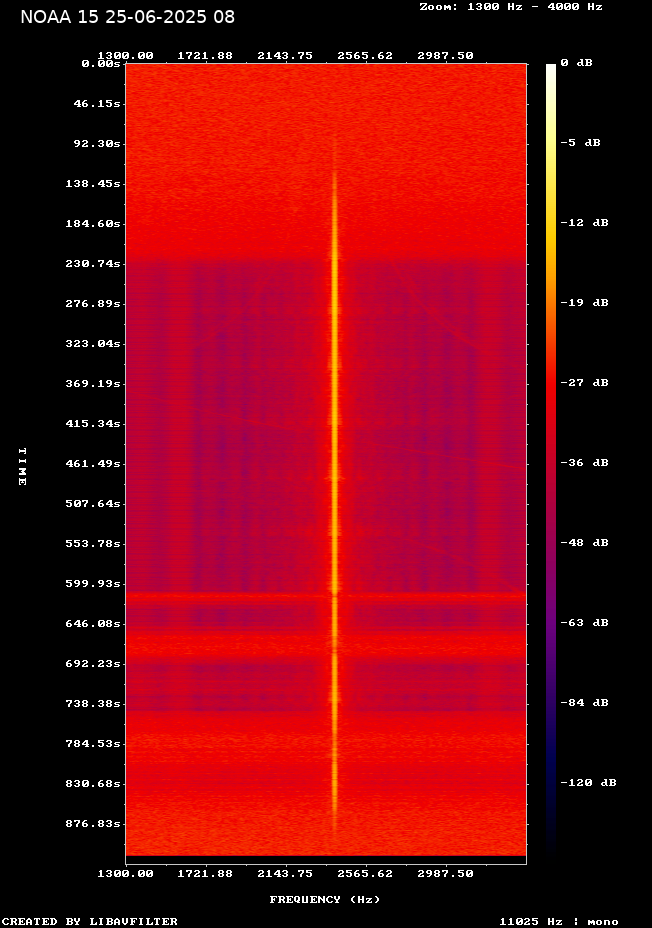The height and width of the screenshot is (928, 652).
Task: Click the 11025 Hz | mono caption
Action: point(559,921)
